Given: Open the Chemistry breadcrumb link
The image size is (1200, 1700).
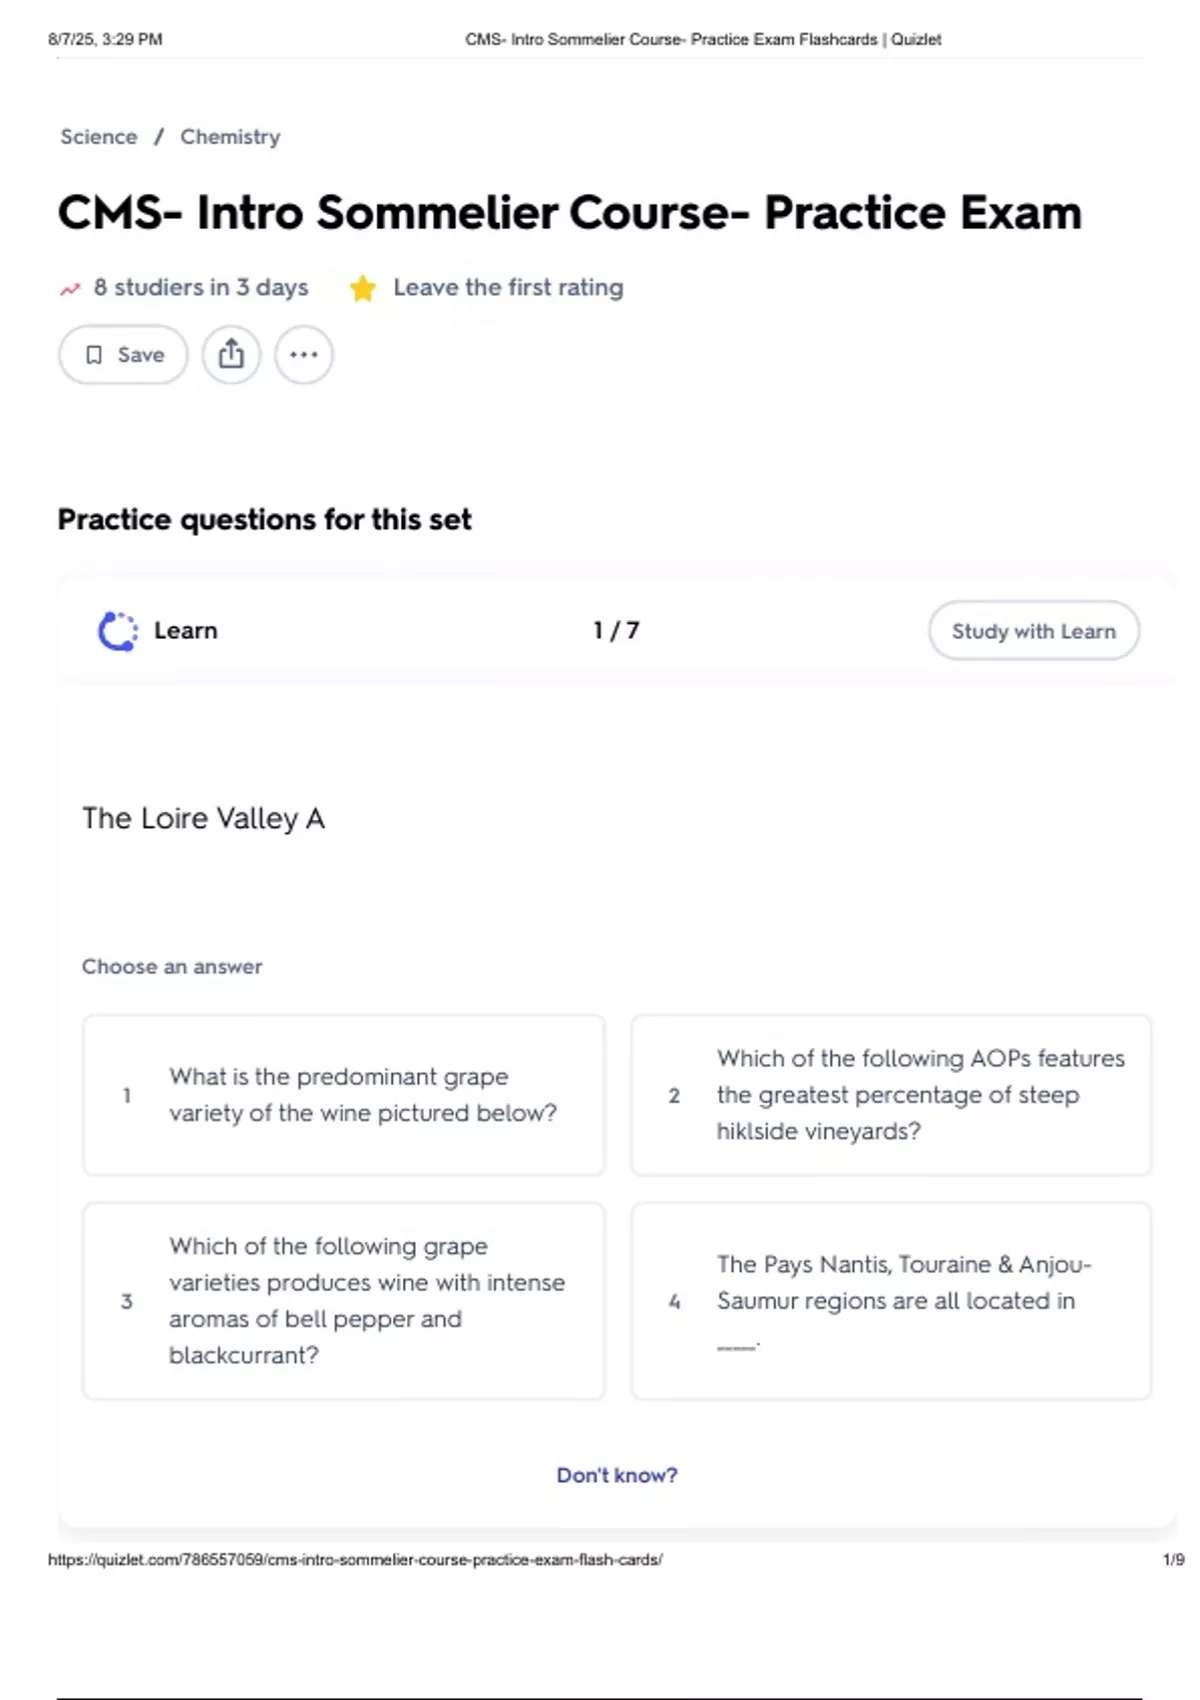Looking at the screenshot, I should point(230,137).
